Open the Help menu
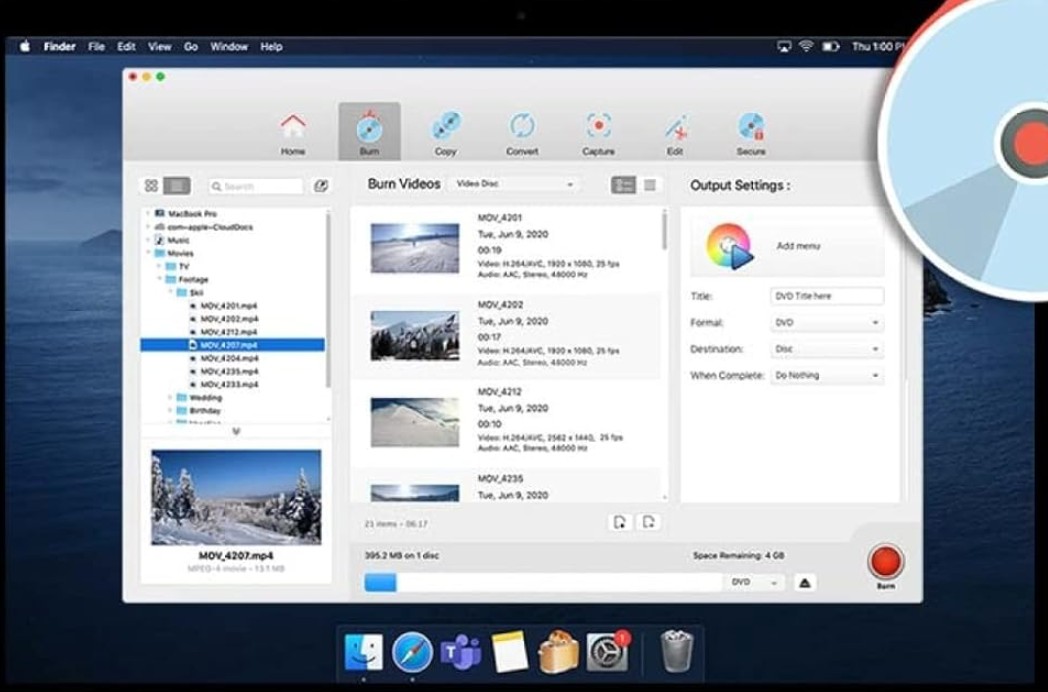 click(271, 46)
